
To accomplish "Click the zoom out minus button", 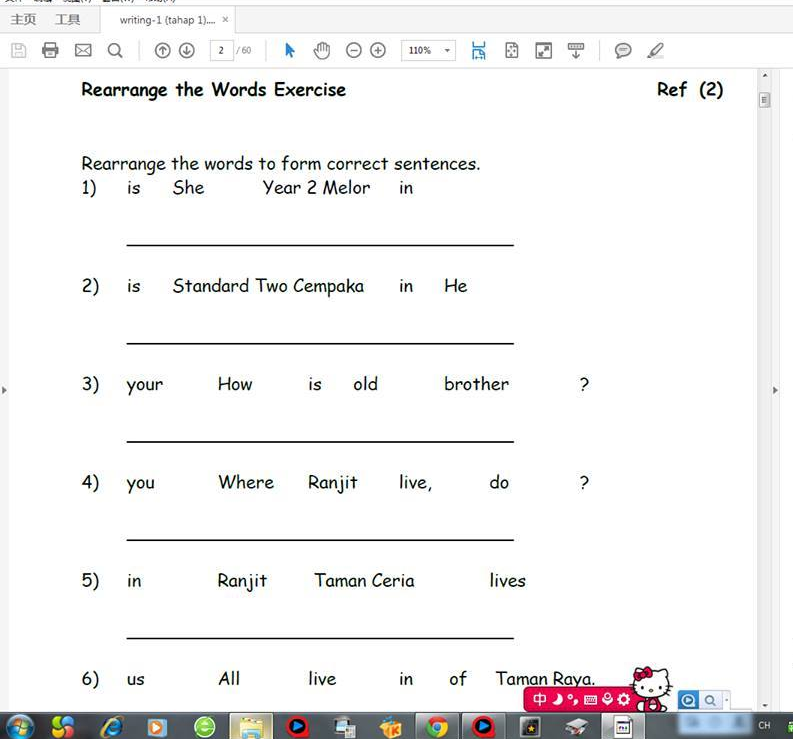I will click(x=354, y=50).
